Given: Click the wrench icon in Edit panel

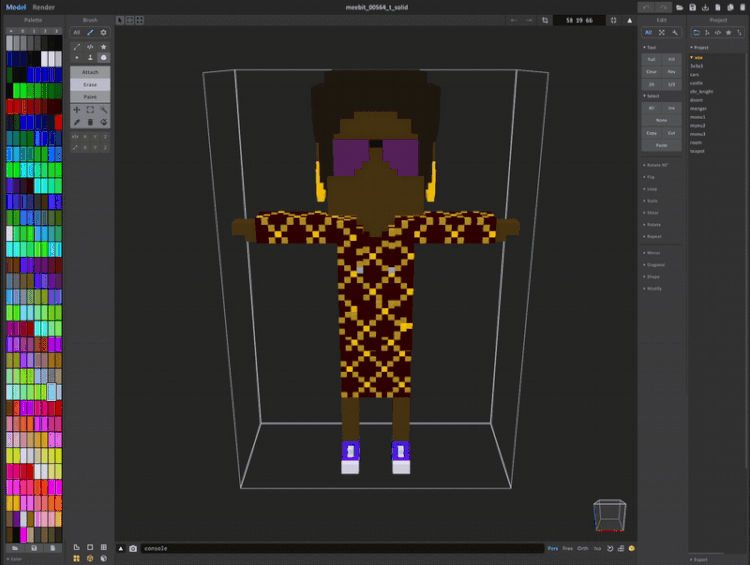Looking at the screenshot, I should [x=674, y=33].
